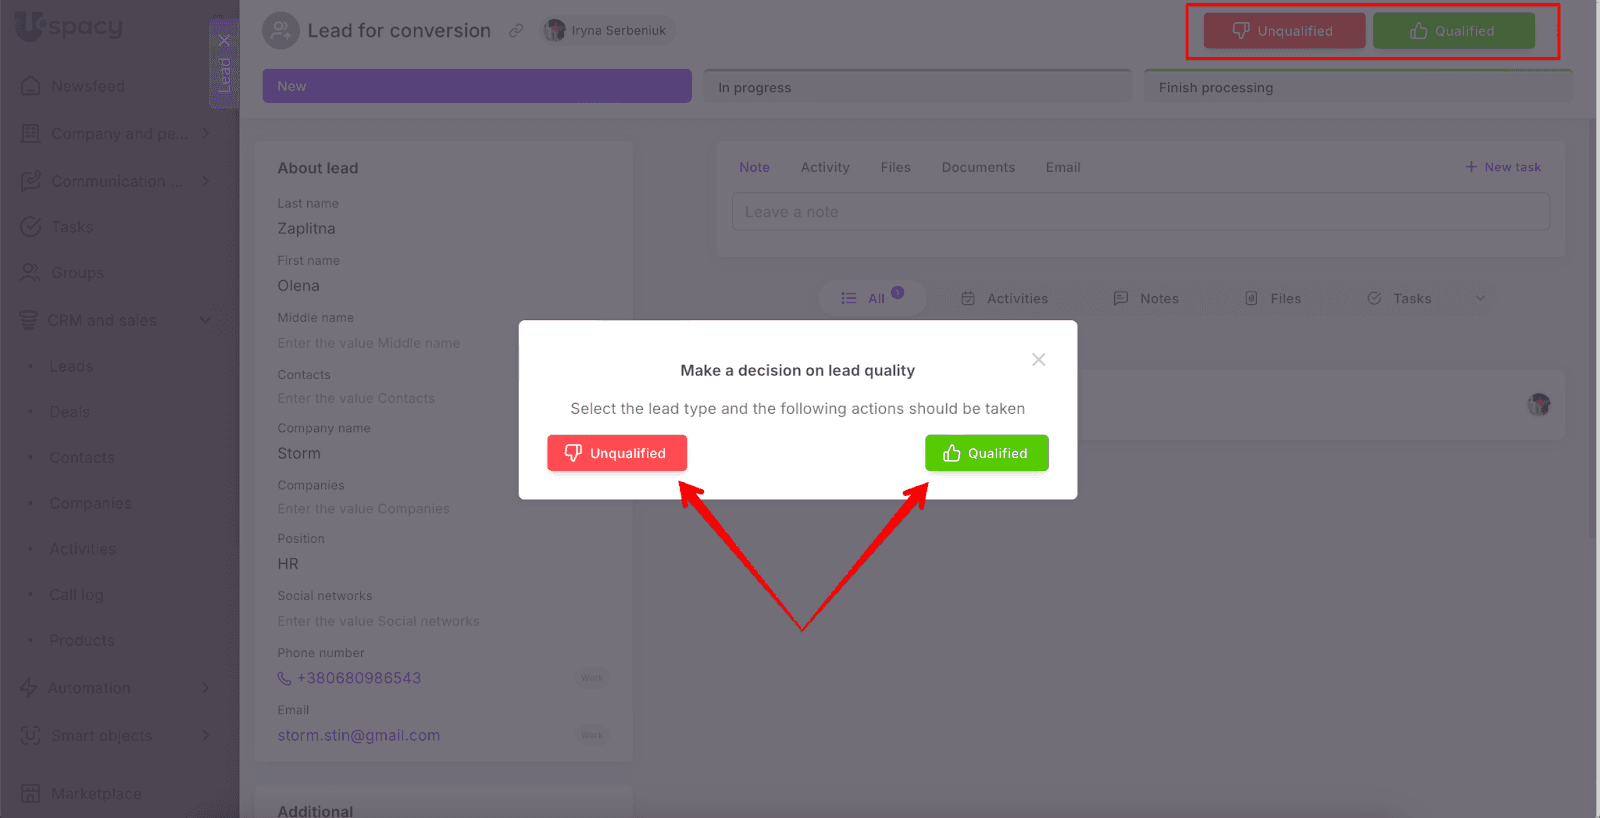Copy the lead link icon beside the title
This screenshot has width=1600, height=818.
coord(516,31)
